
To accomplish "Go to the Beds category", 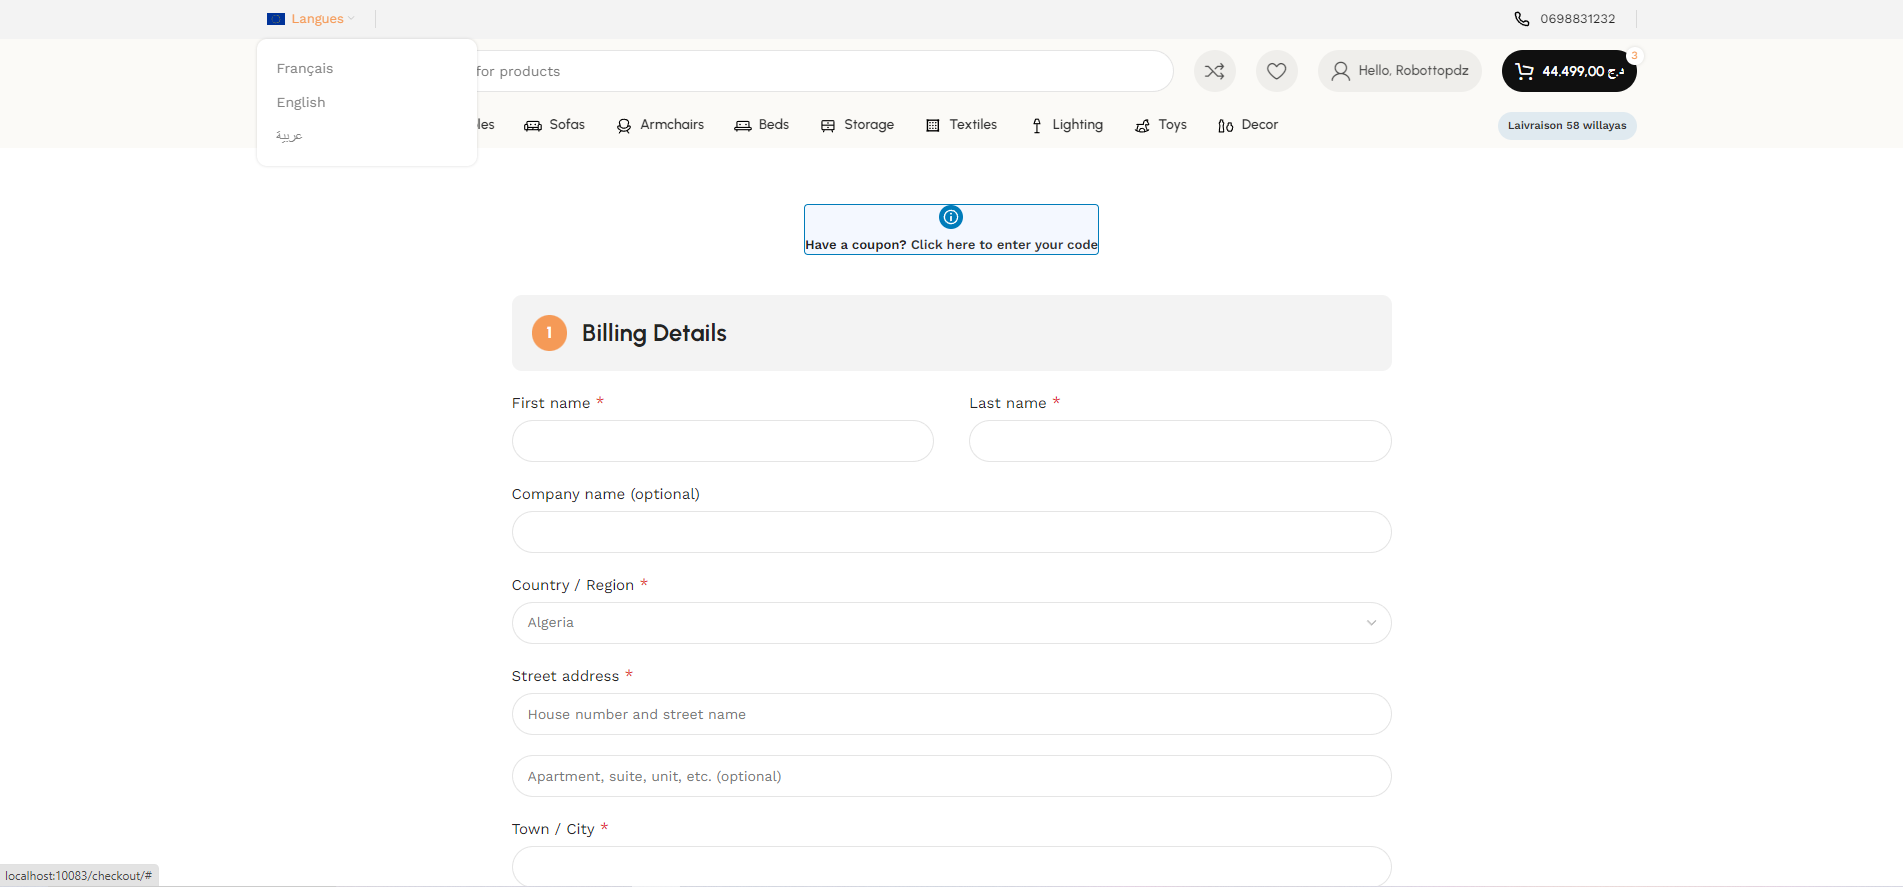I will coord(761,125).
